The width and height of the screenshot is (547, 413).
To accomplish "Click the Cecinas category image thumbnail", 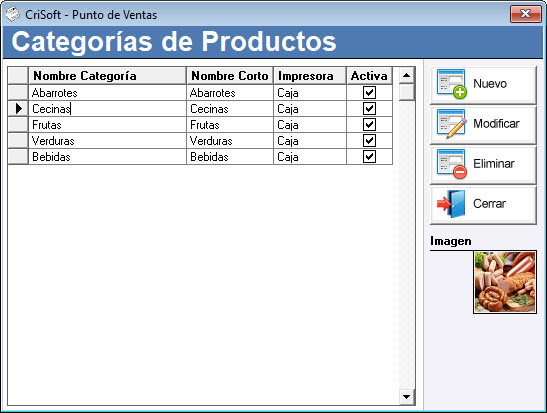I will click(x=505, y=282).
